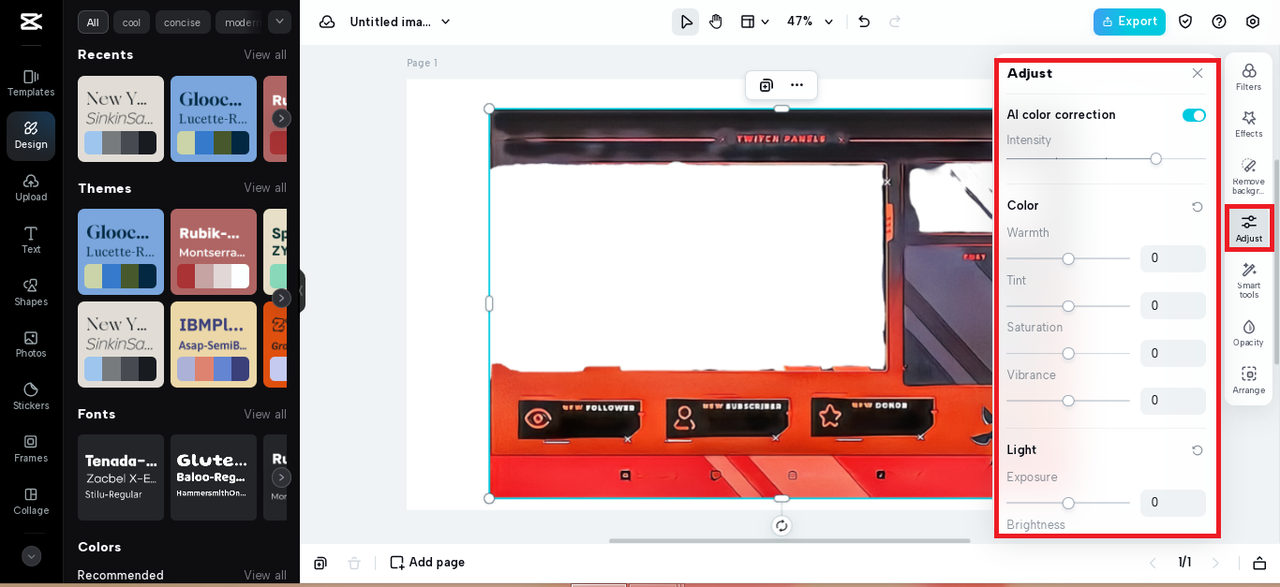Activate the hand pan tool
This screenshot has height=587, width=1280.
tap(716, 22)
